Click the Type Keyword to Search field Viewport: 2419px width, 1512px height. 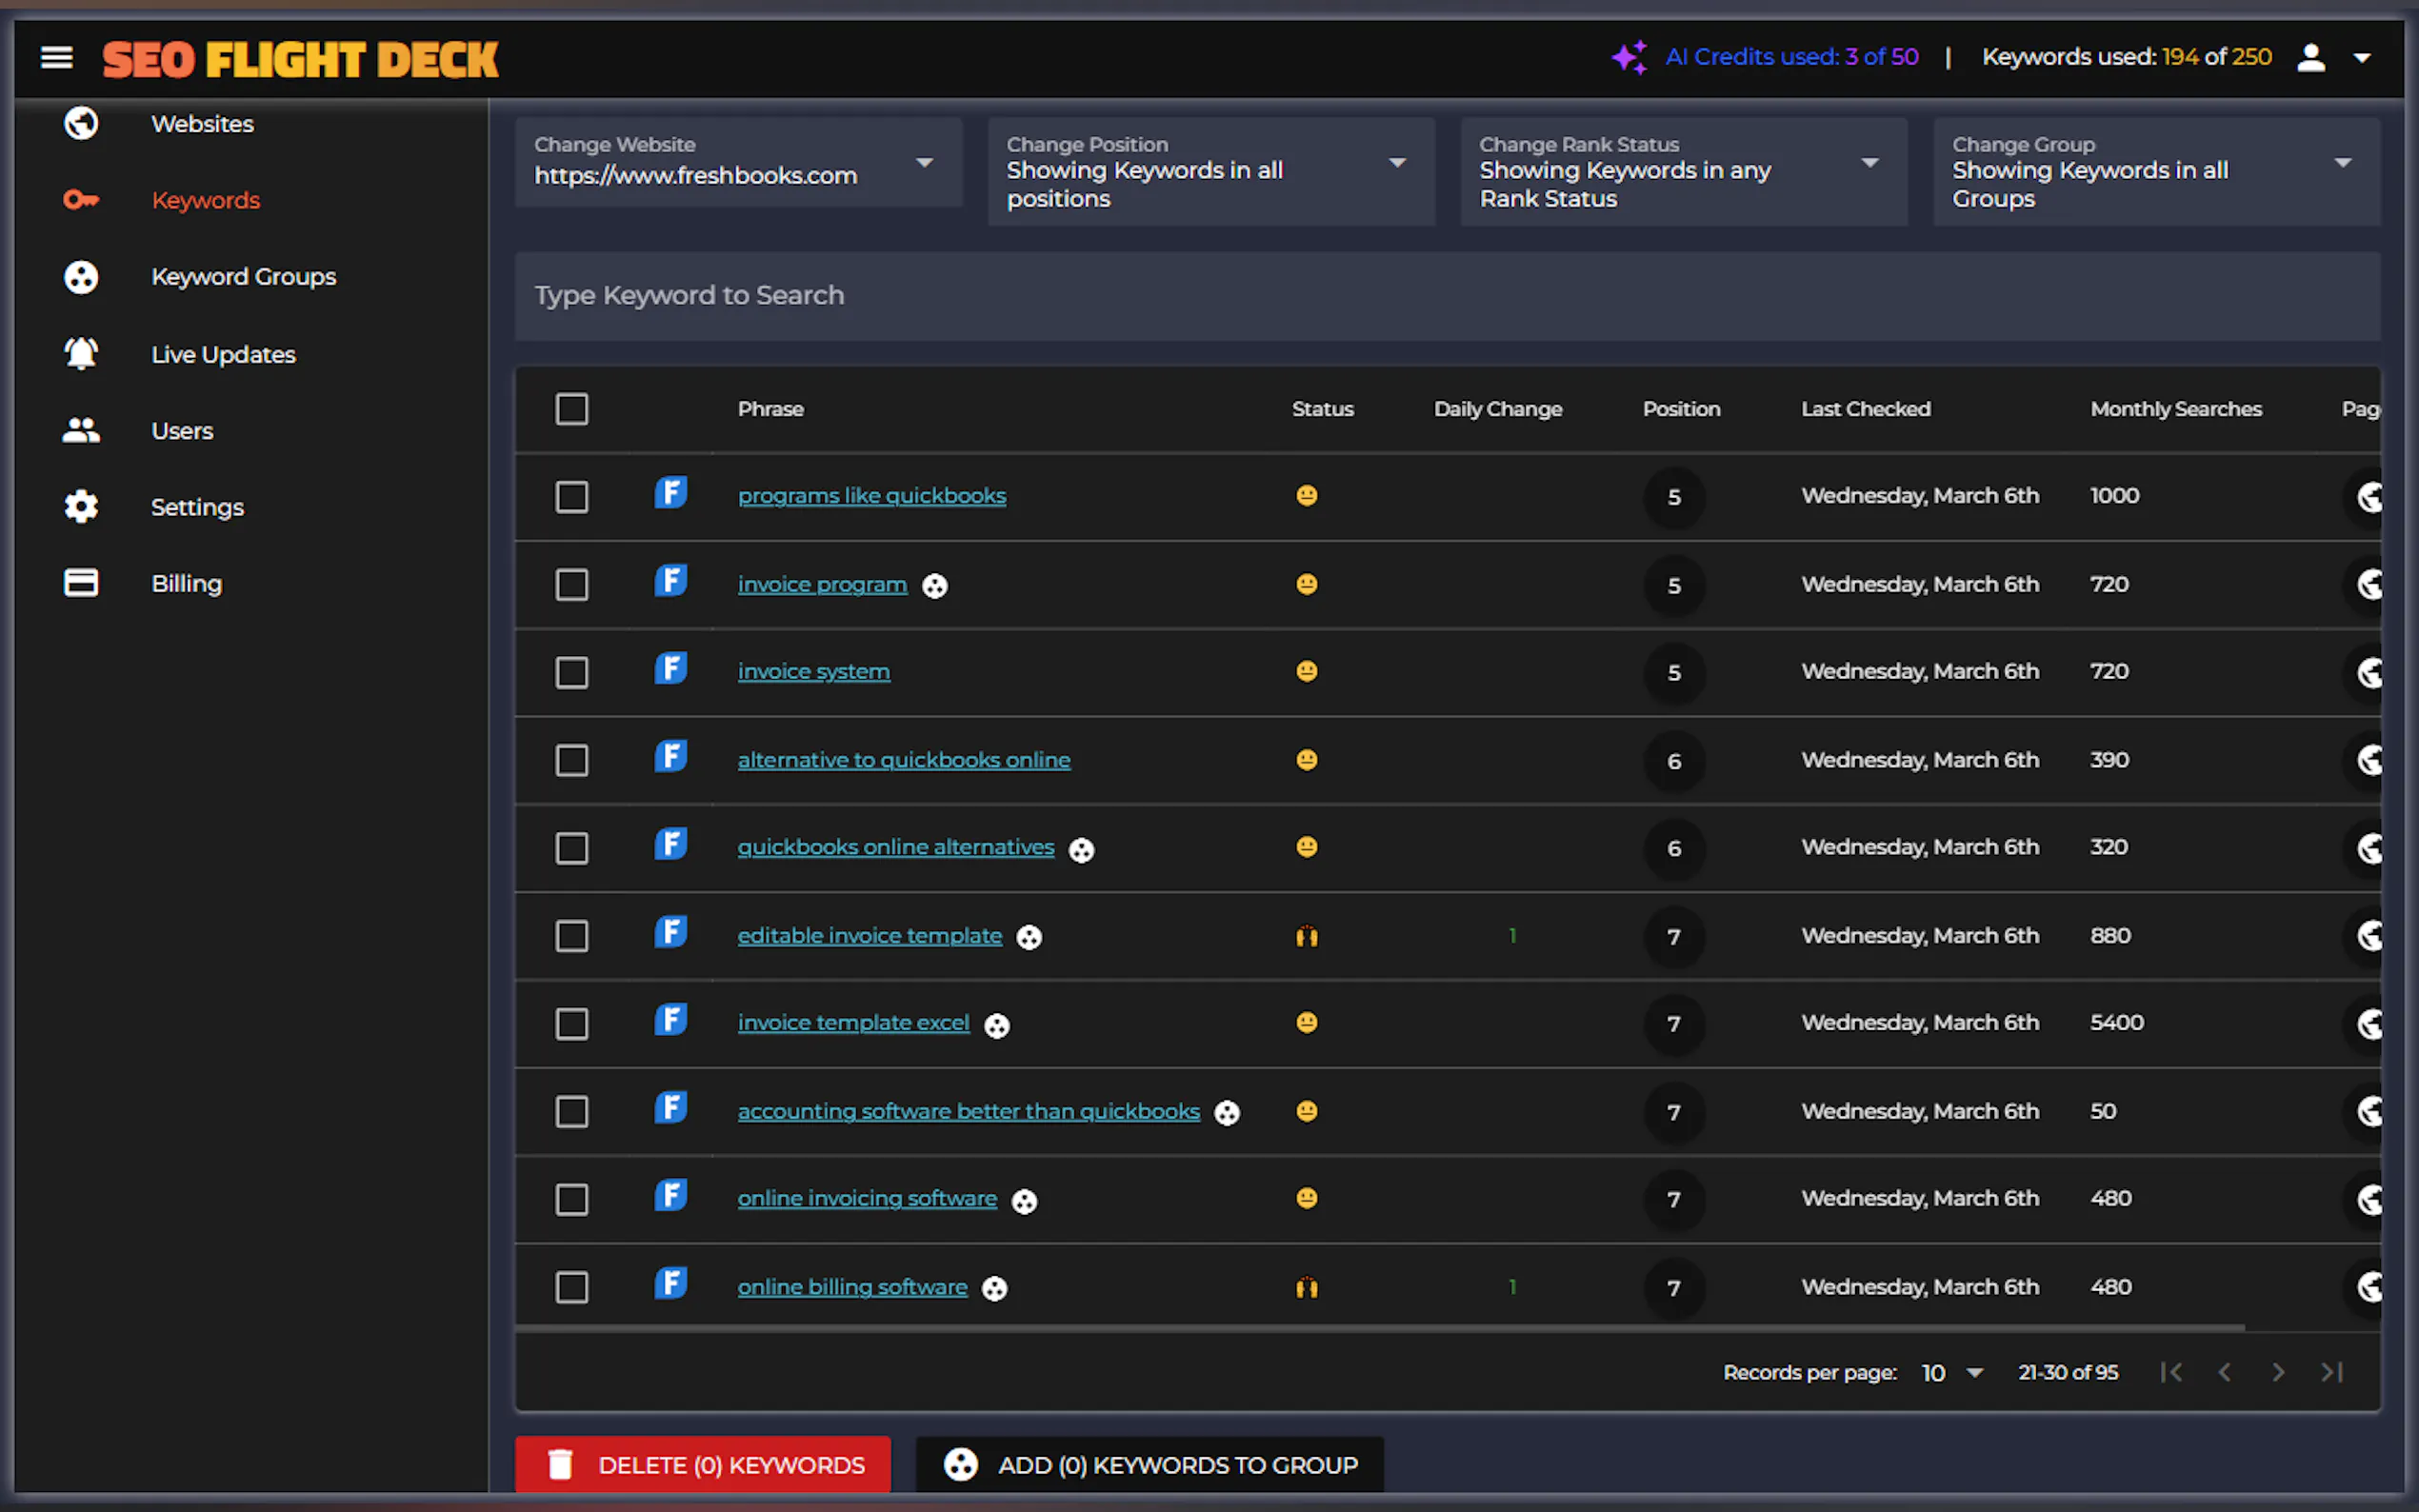(x=1446, y=296)
